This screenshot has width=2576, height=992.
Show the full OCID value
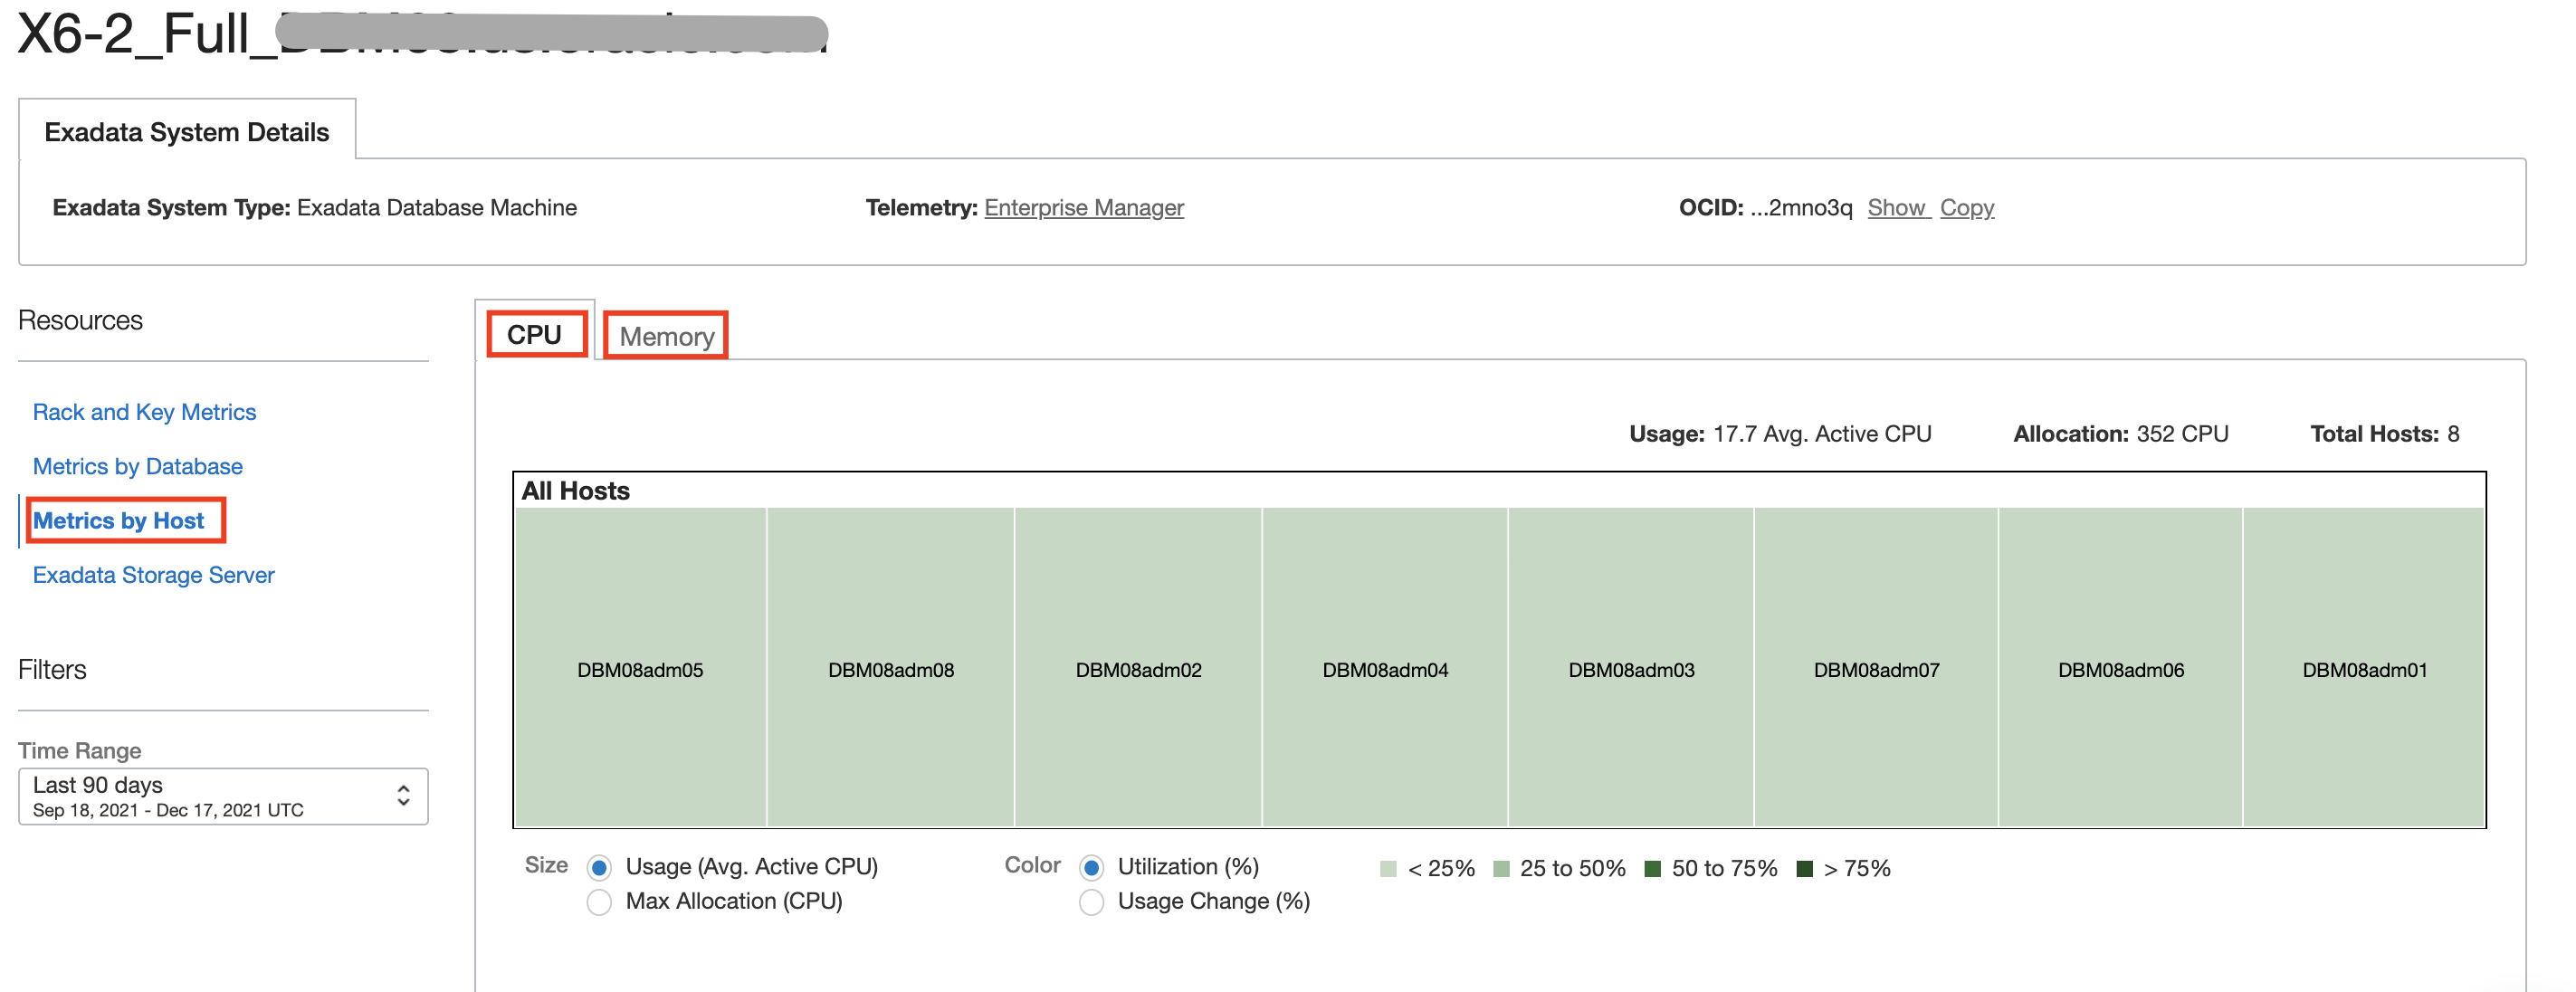pos(1897,207)
